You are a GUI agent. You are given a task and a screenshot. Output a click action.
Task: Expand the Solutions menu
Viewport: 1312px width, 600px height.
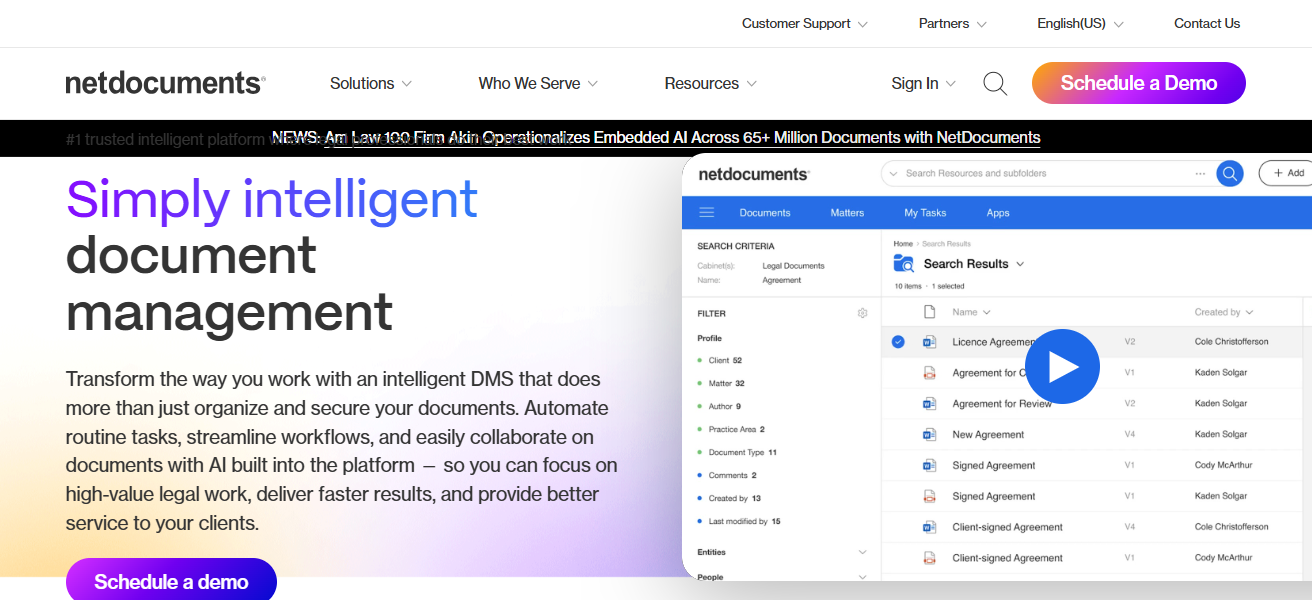pos(371,84)
